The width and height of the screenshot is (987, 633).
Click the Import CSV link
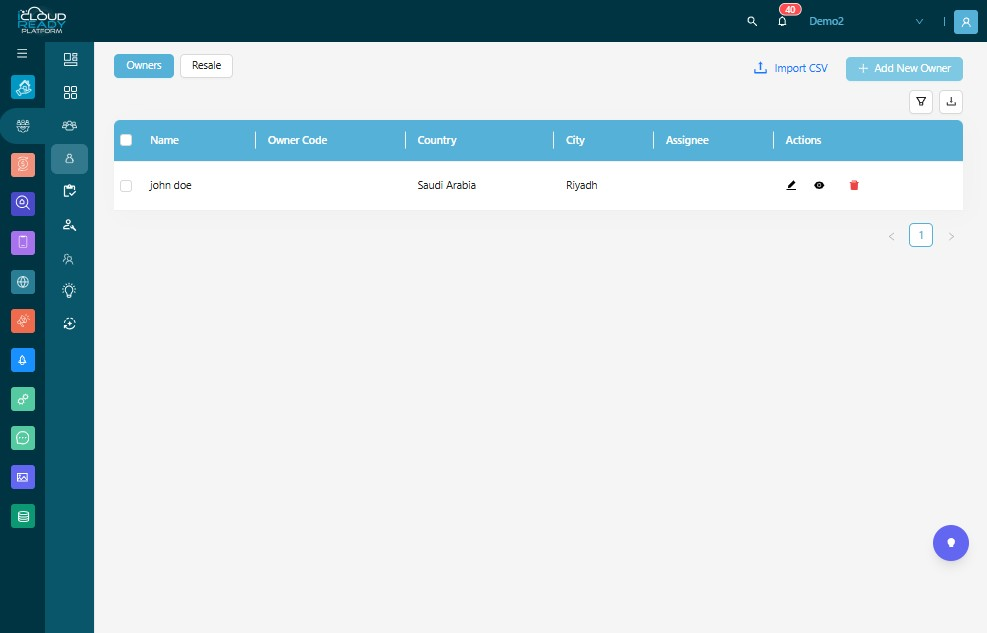pyautogui.click(x=791, y=68)
